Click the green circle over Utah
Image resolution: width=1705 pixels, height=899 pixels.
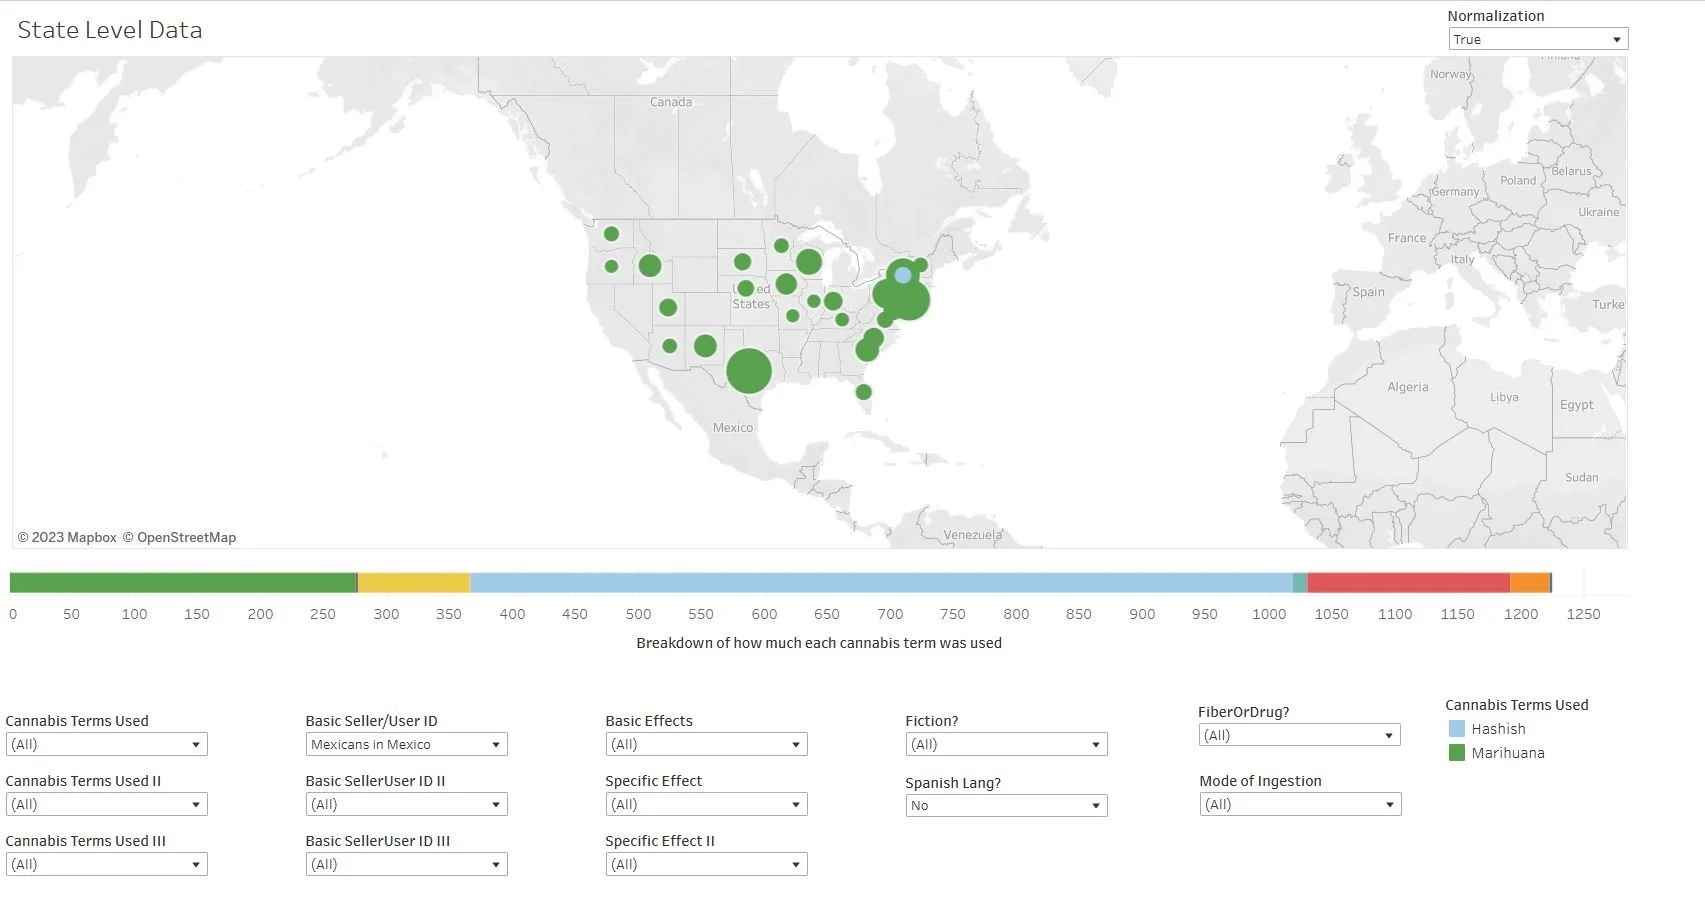[x=668, y=308]
